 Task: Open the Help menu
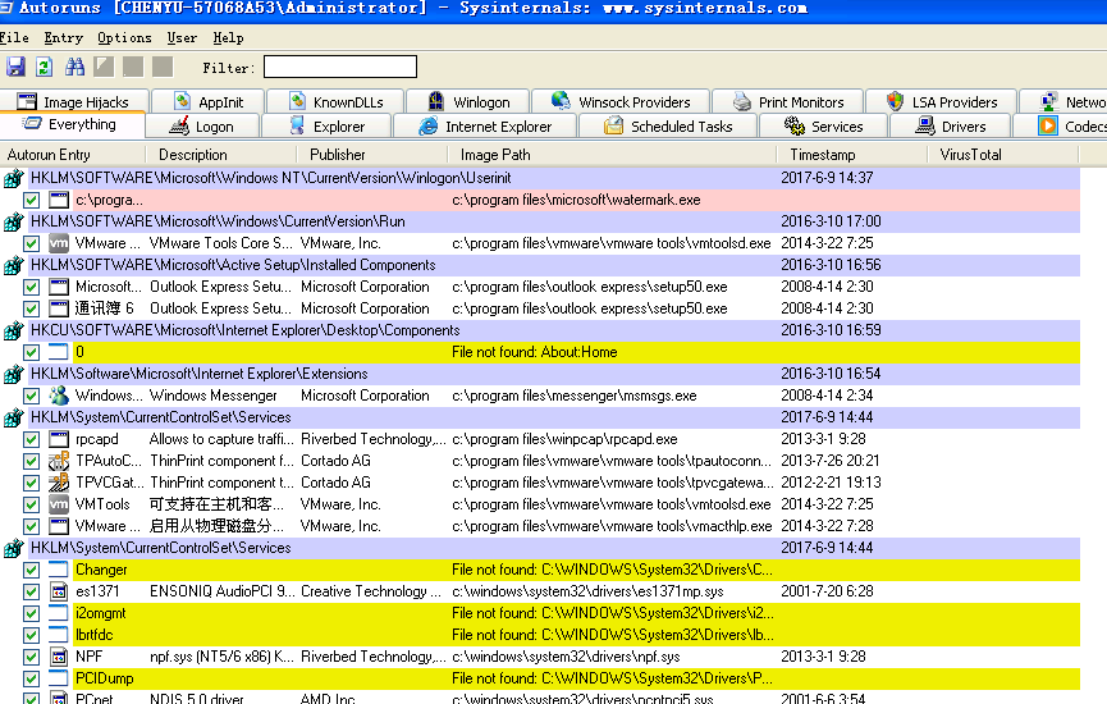pos(228,38)
